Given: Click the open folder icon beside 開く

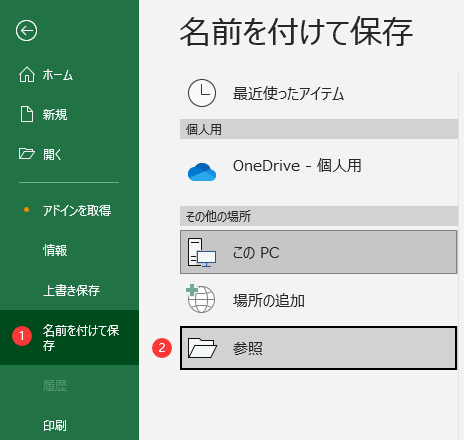Looking at the screenshot, I should coord(27,154).
